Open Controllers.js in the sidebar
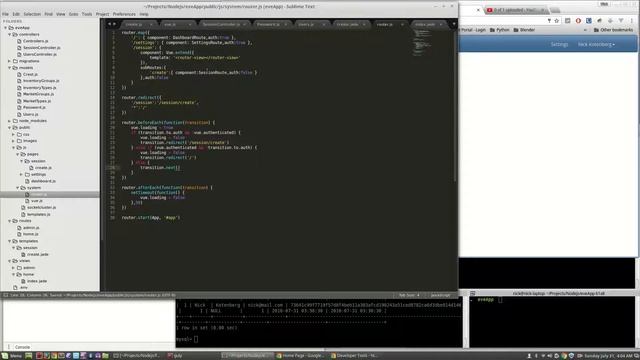 coord(36,41)
